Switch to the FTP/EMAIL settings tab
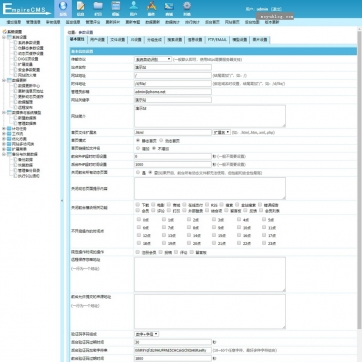Screen dimensions: 362x362 [217, 39]
